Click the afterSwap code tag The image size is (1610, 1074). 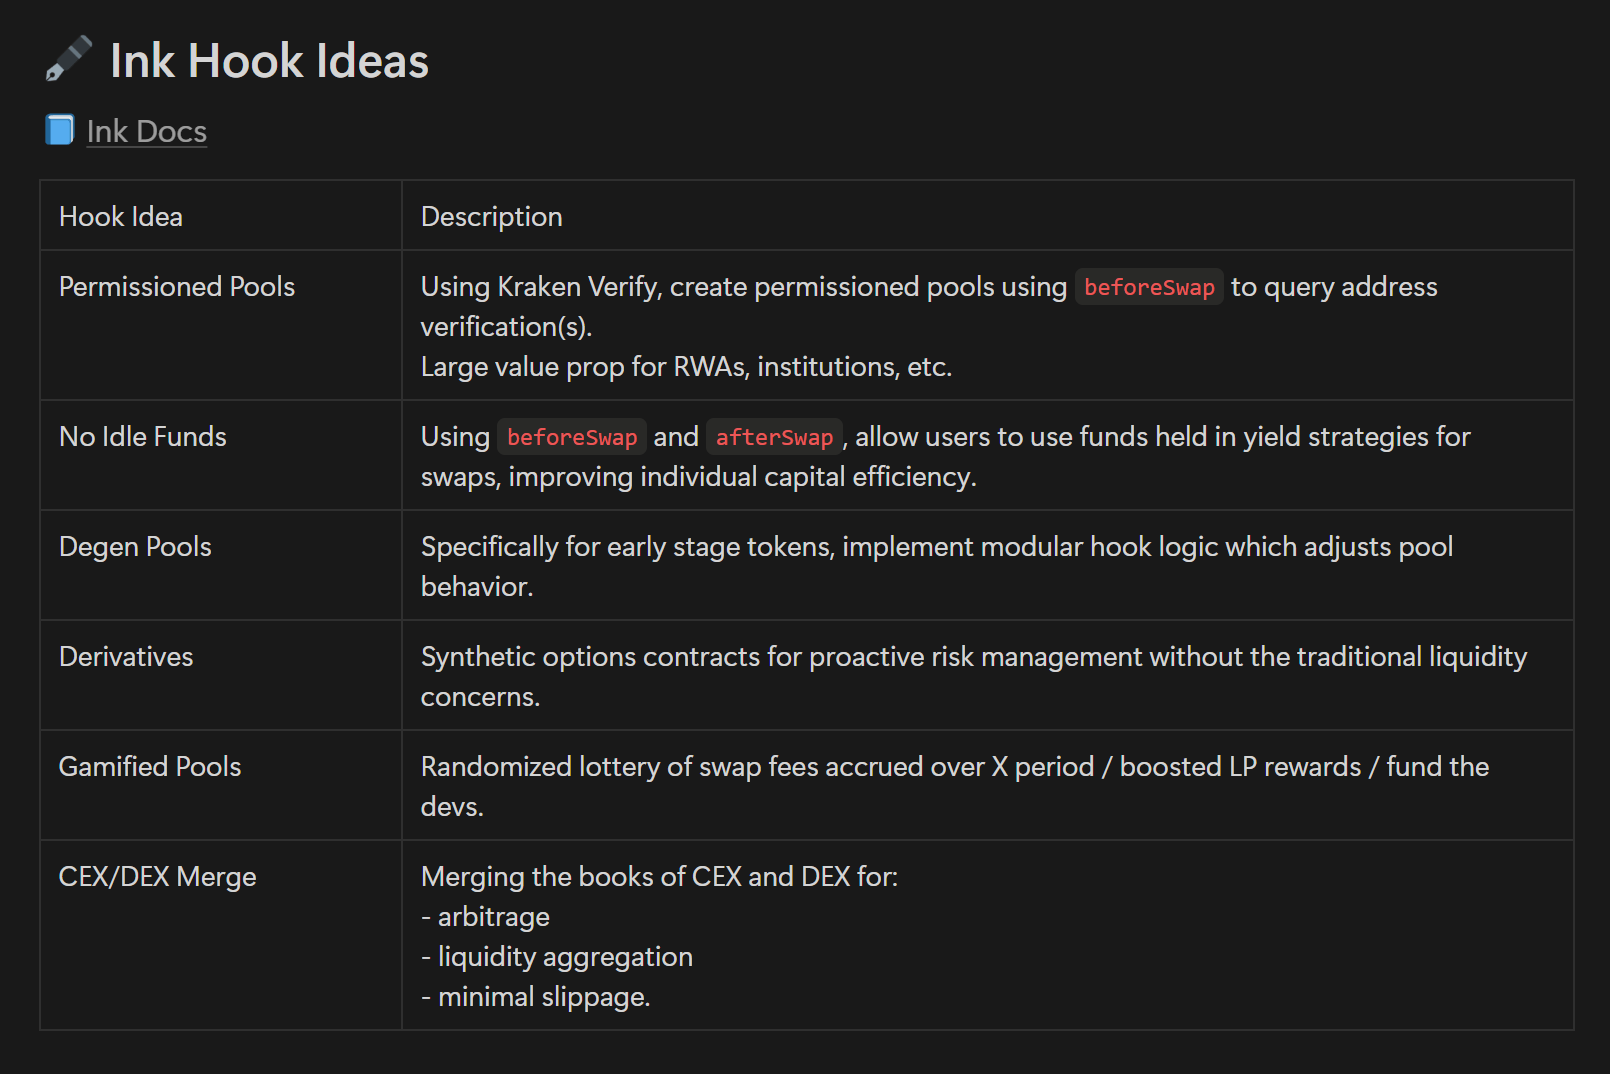click(774, 438)
